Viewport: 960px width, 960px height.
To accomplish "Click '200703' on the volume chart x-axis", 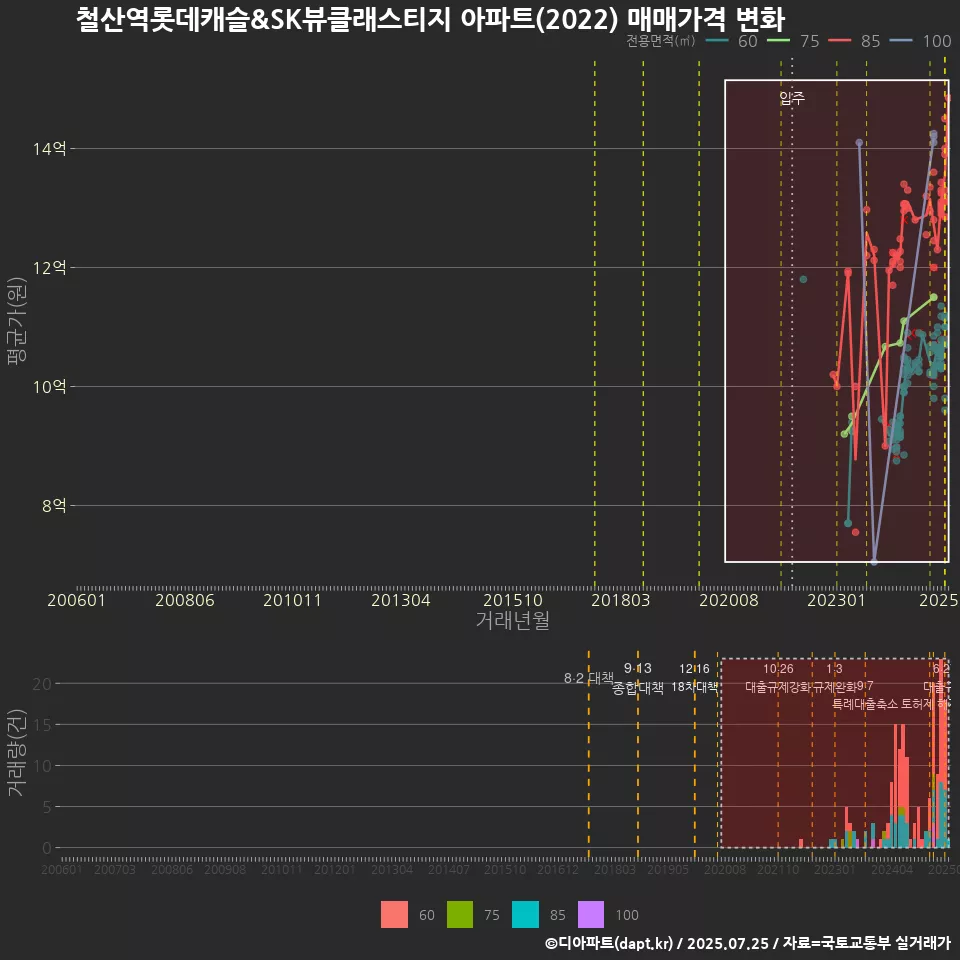I will click(115, 869).
